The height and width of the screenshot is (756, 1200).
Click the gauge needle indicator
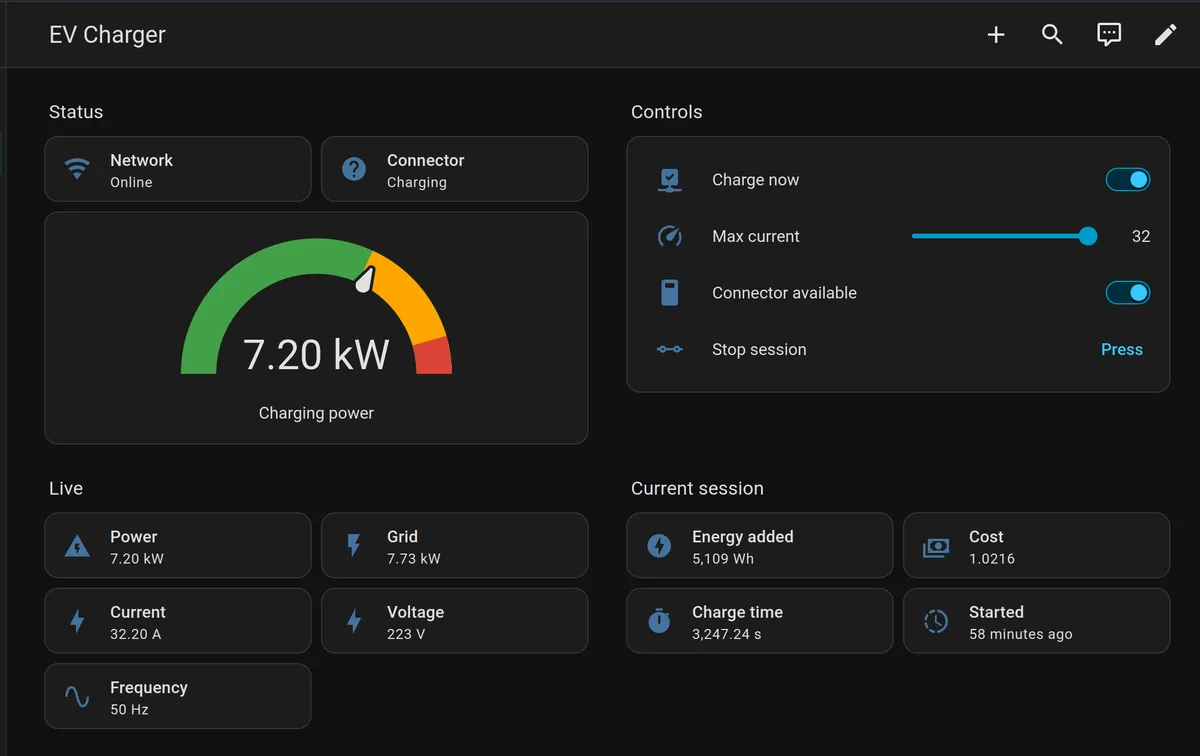365,280
